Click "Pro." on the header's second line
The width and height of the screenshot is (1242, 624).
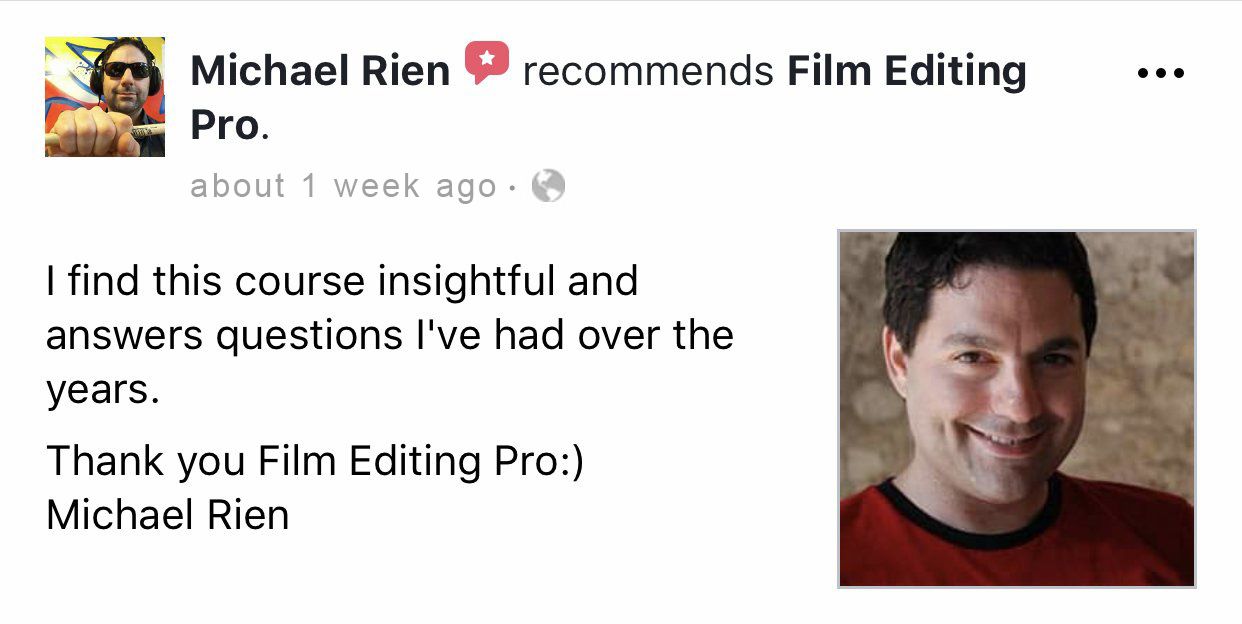coord(229,126)
